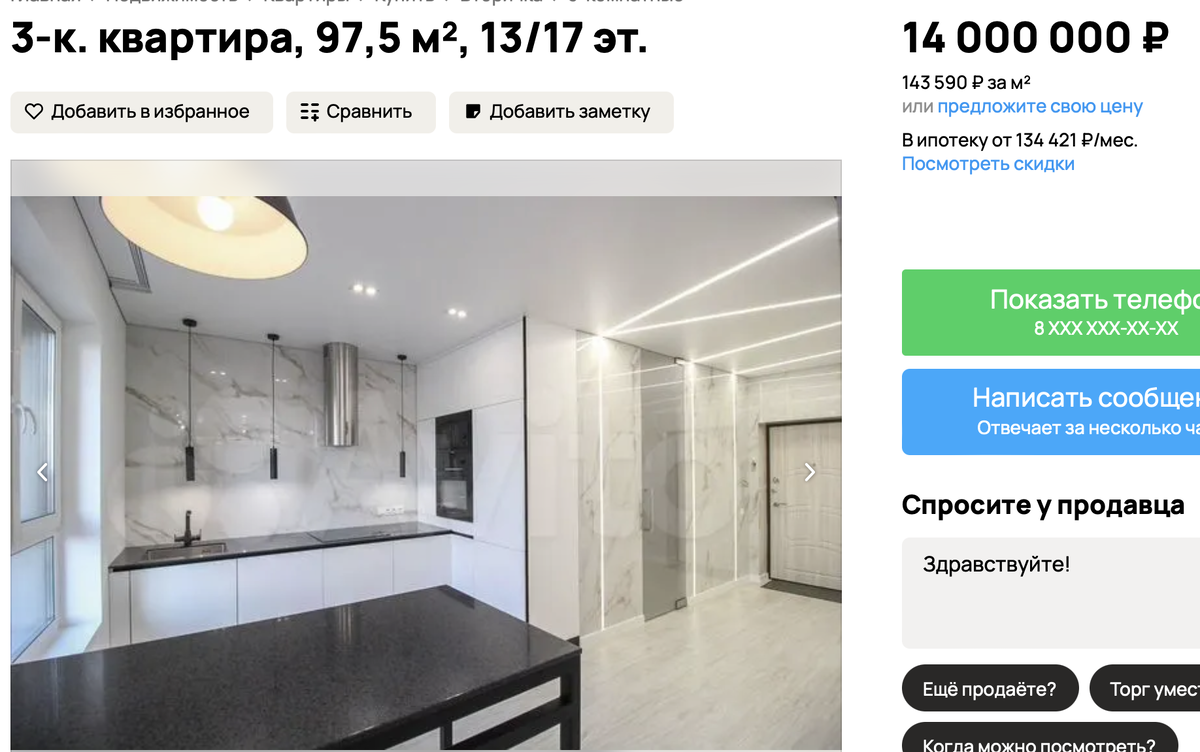Click the note icon beside Добавить заметку
The width and height of the screenshot is (1200, 752).
click(x=473, y=111)
